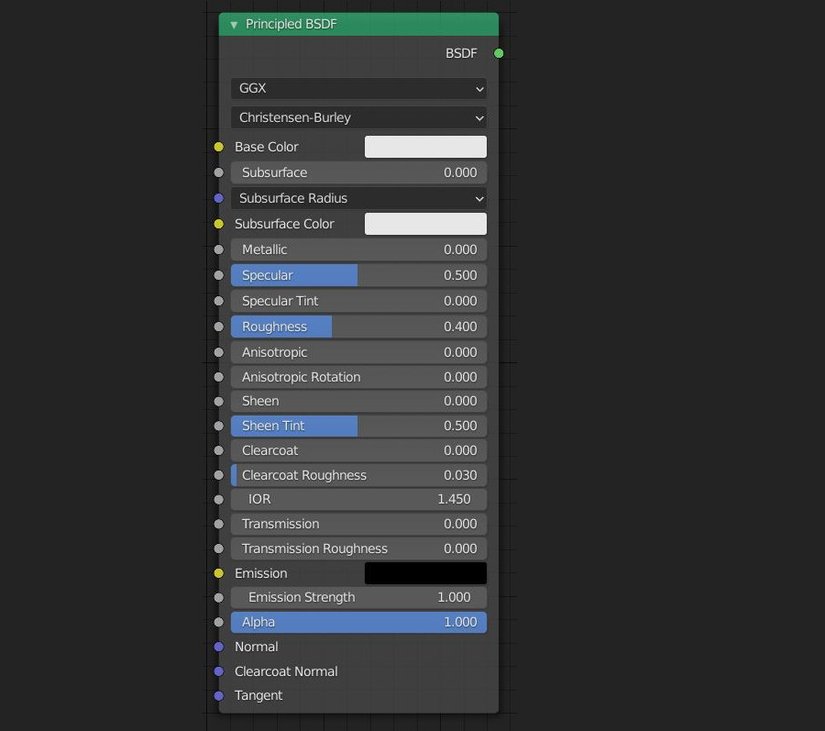The image size is (825, 731).
Task: Click the Tangent input socket
Action: point(218,695)
